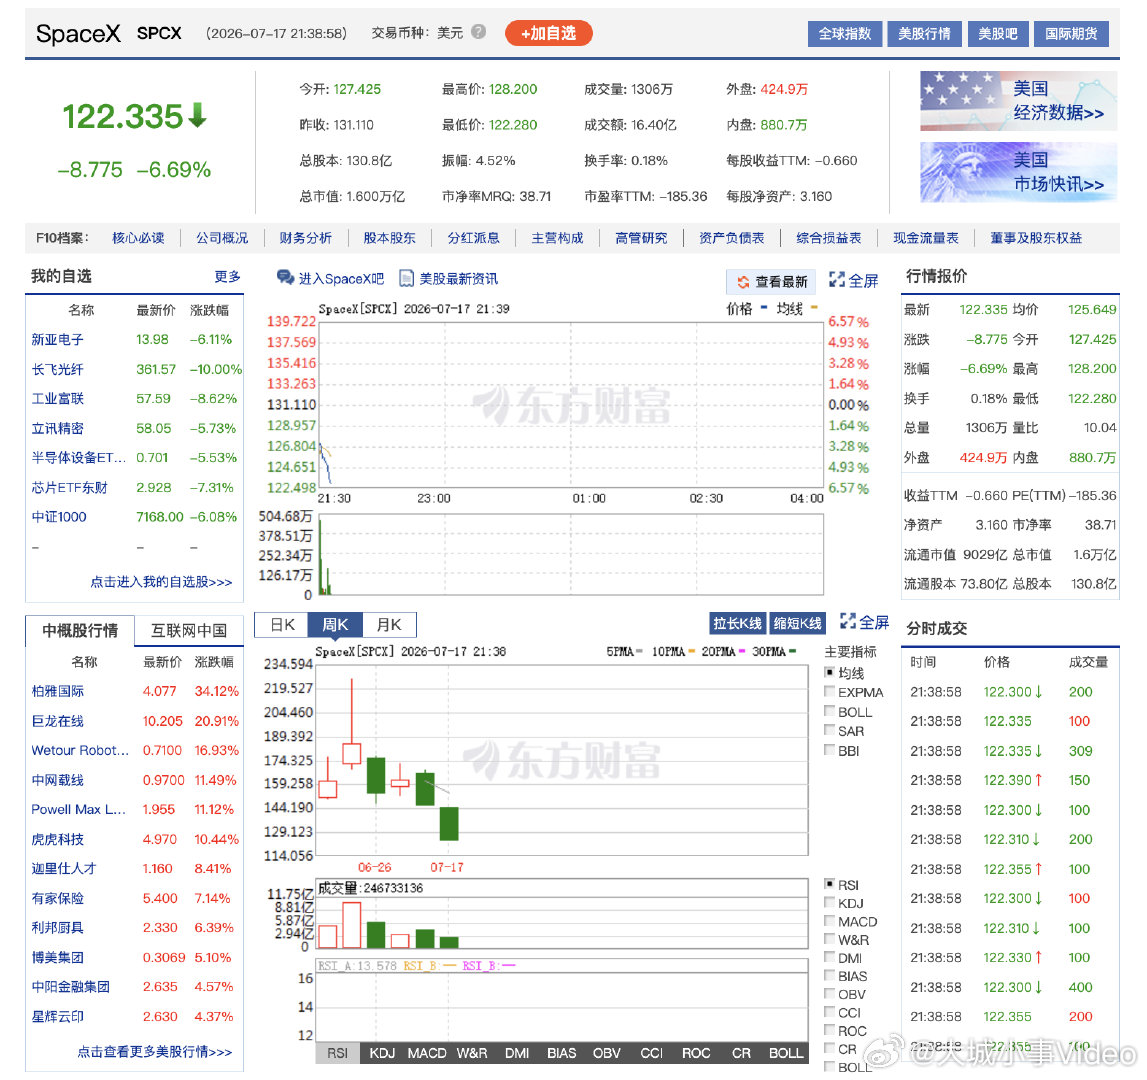Select the BBI indicator checkbox
Viewport: 1147px width, 1080px height.
point(830,749)
